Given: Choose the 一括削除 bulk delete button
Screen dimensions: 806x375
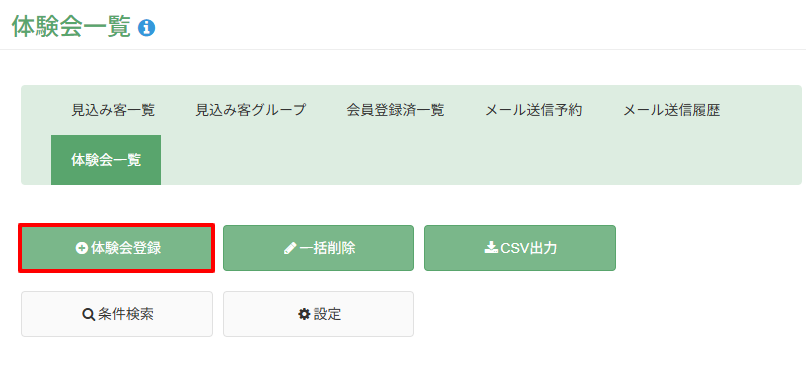Looking at the screenshot, I should point(318,248).
